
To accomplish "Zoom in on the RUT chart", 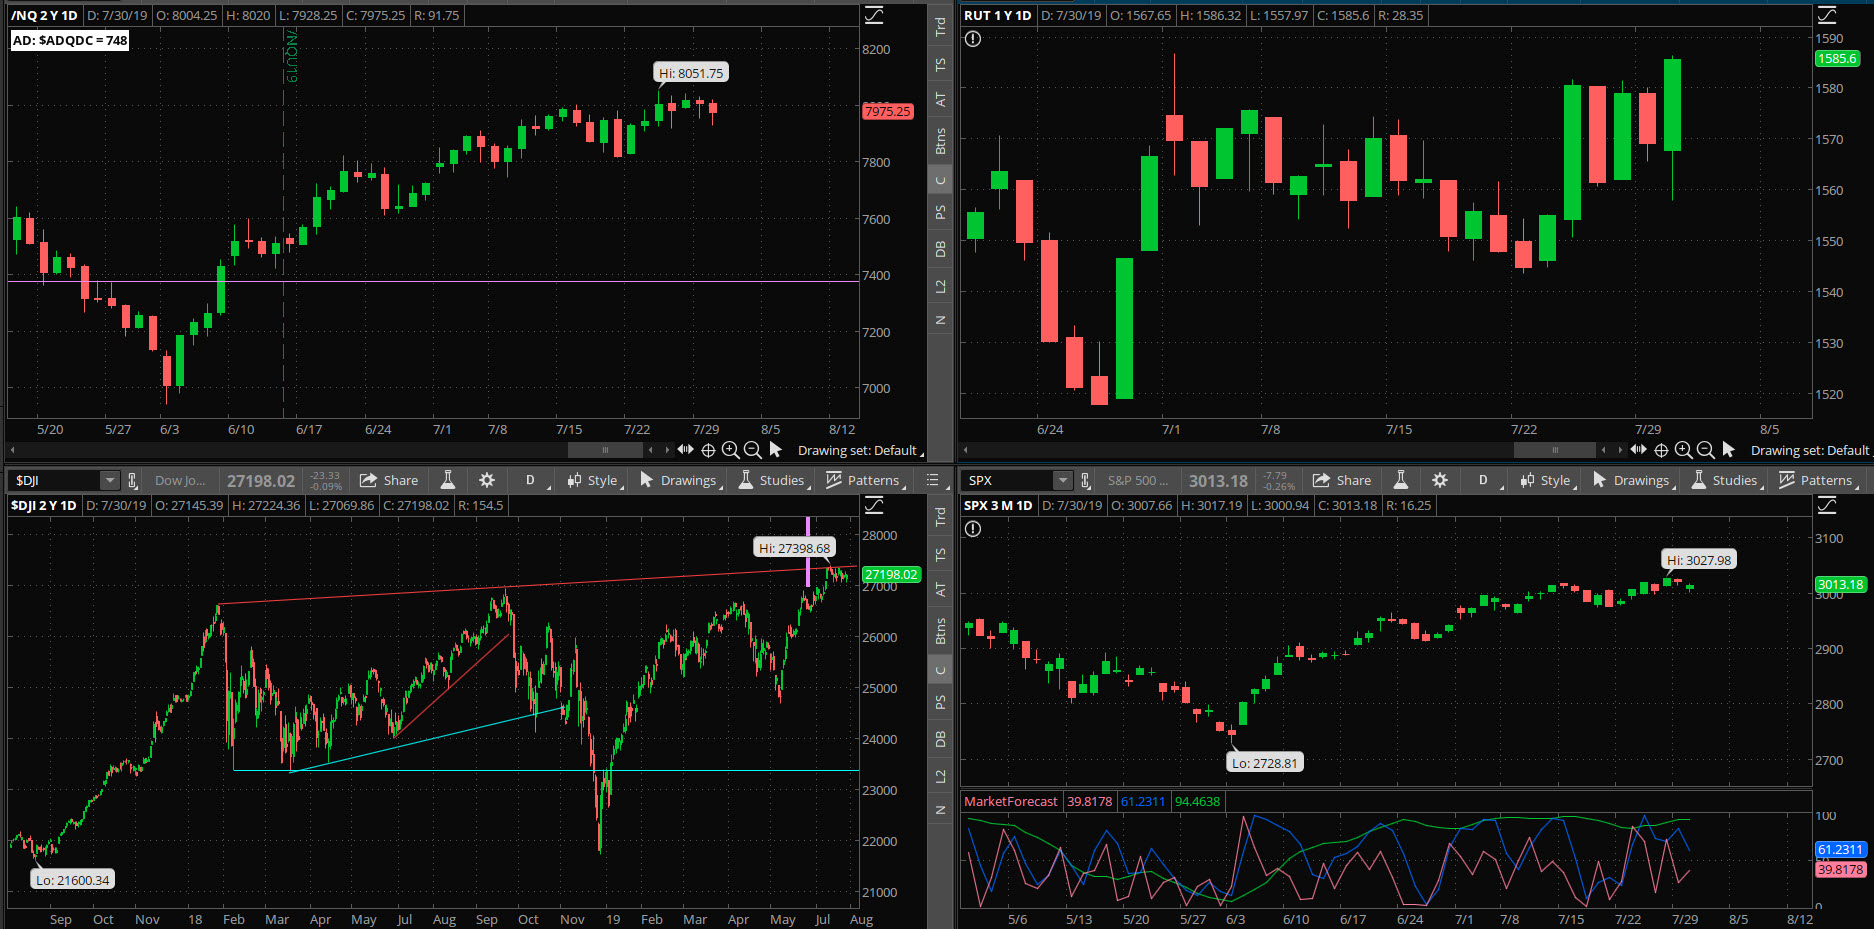I will click(1683, 450).
